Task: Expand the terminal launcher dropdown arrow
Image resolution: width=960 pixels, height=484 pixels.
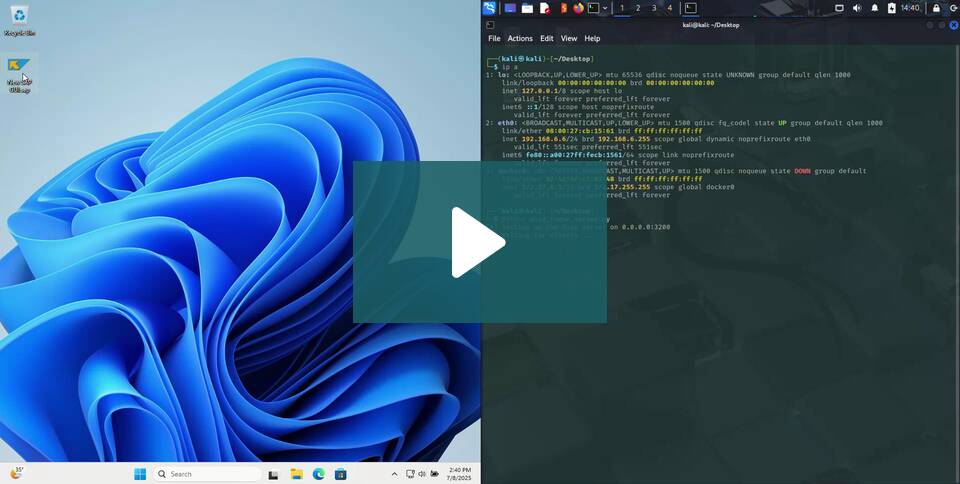Action: (x=605, y=8)
